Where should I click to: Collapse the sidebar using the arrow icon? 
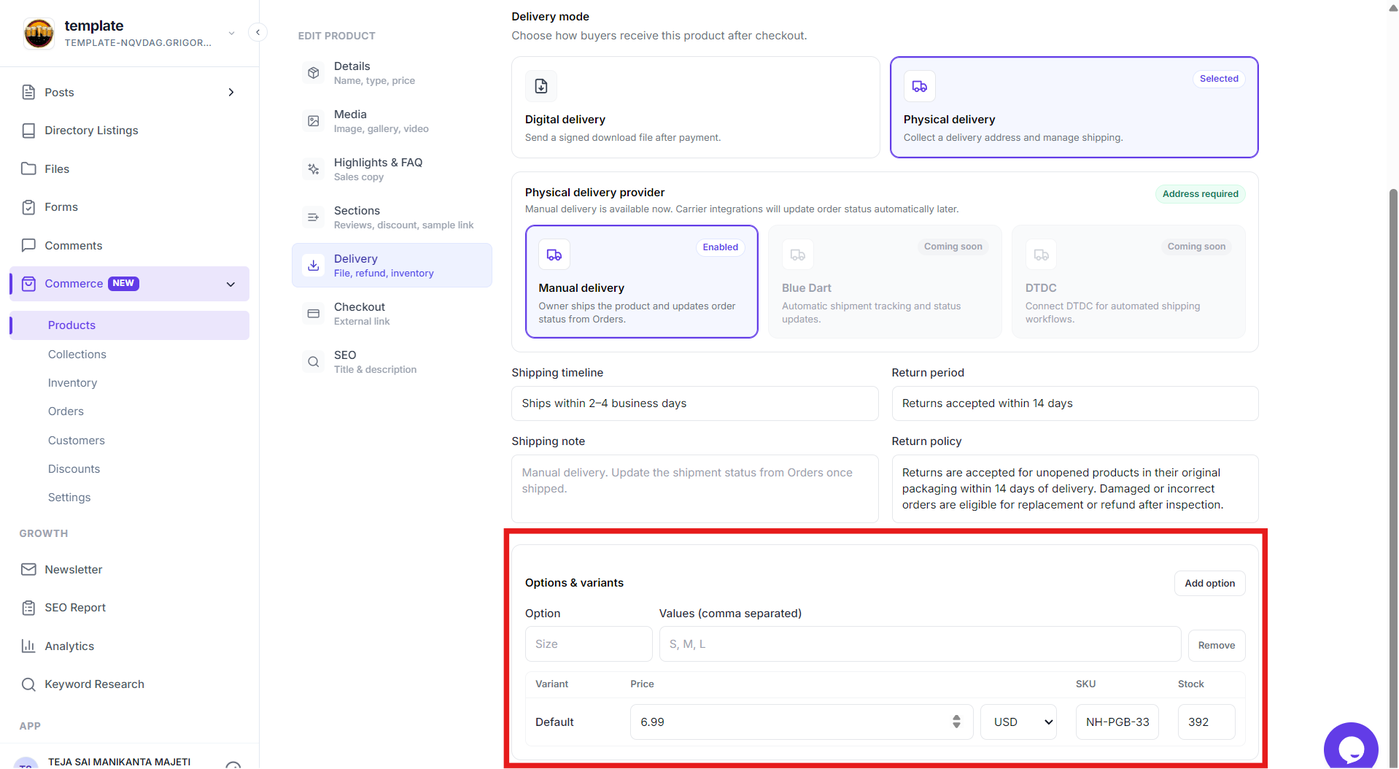[257, 32]
